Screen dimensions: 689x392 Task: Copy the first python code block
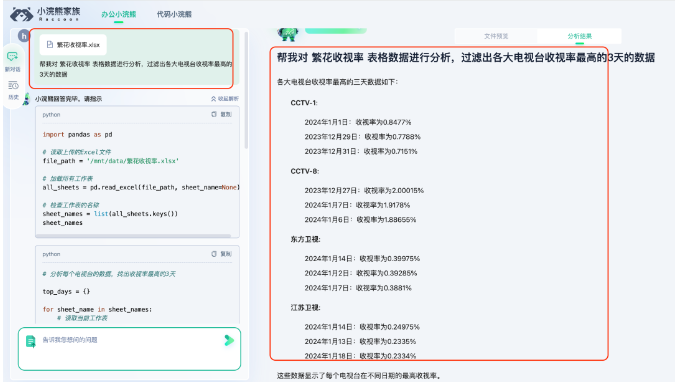click(x=221, y=114)
